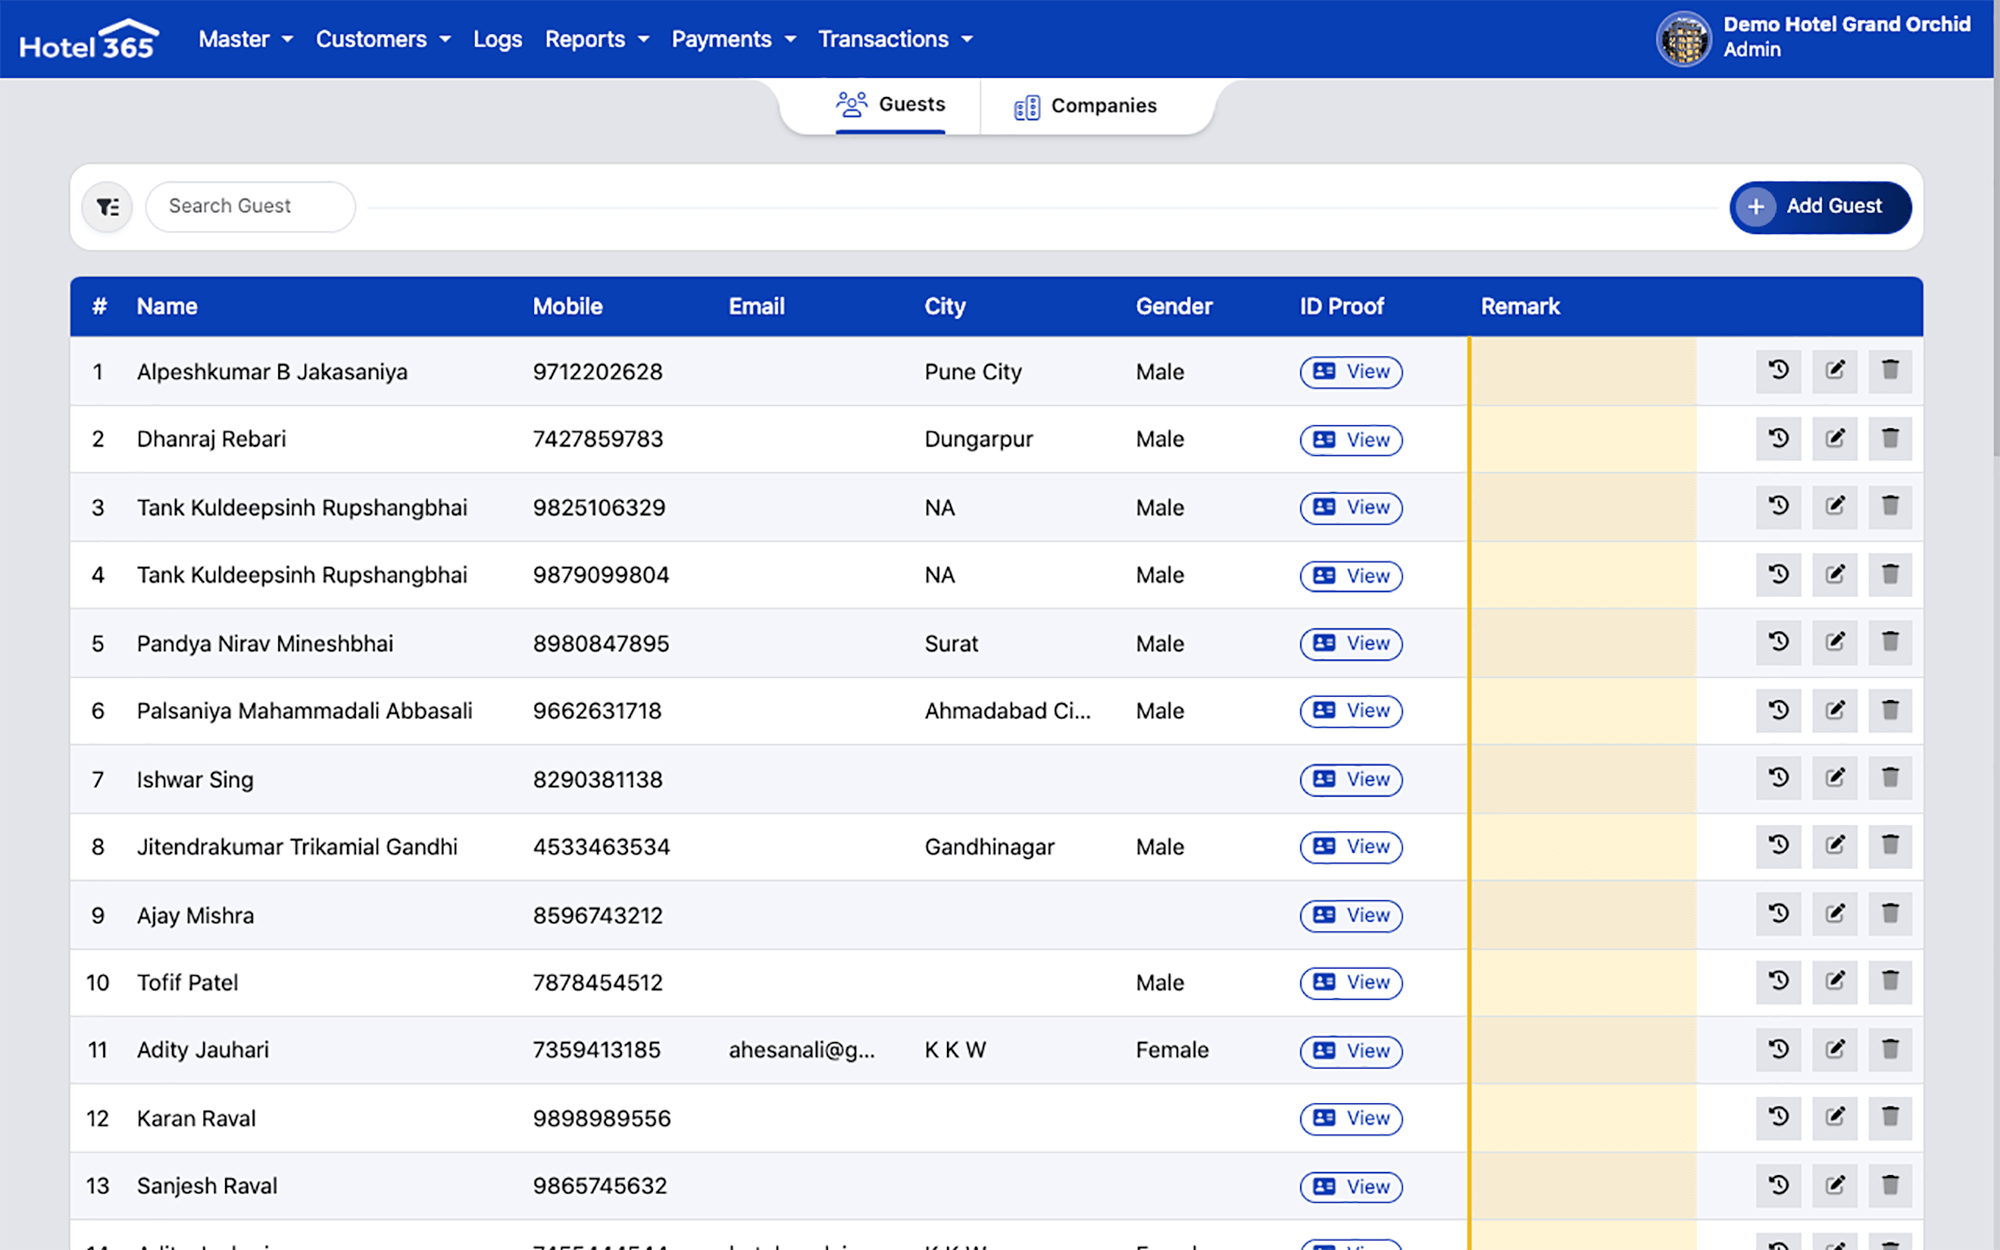Image resolution: width=2000 pixels, height=1250 pixels.
Task: Click trash icon for Sanjesh Raval
Action: point(1890,1185)
